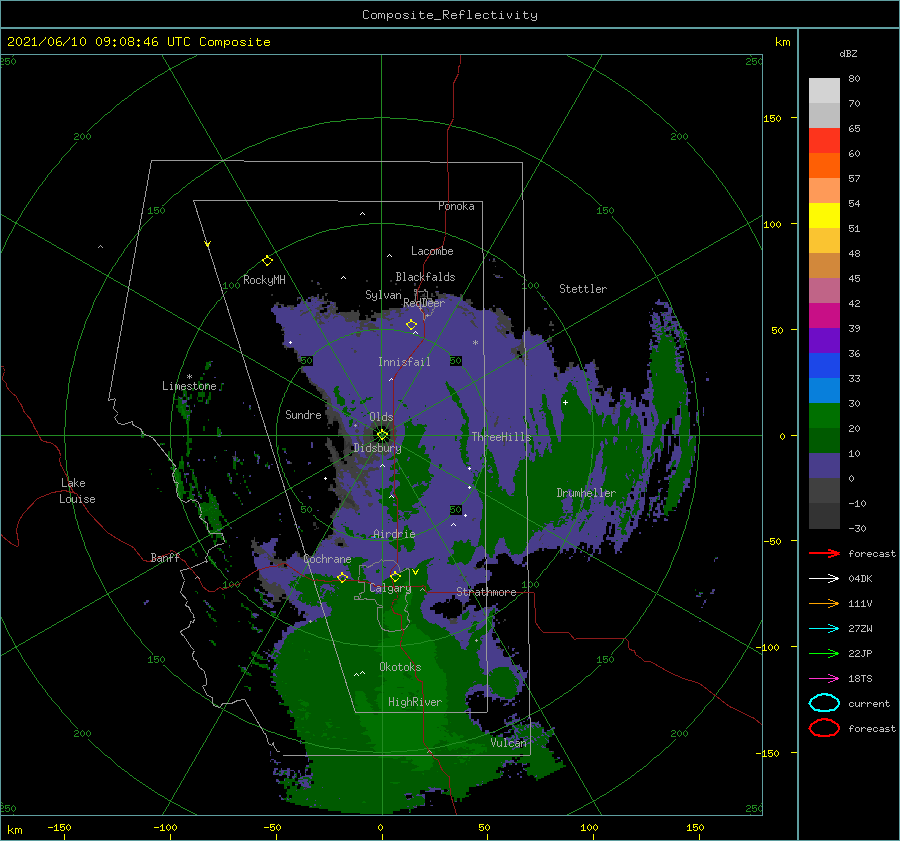Click the 39 dBZ purple swatch

824,340
